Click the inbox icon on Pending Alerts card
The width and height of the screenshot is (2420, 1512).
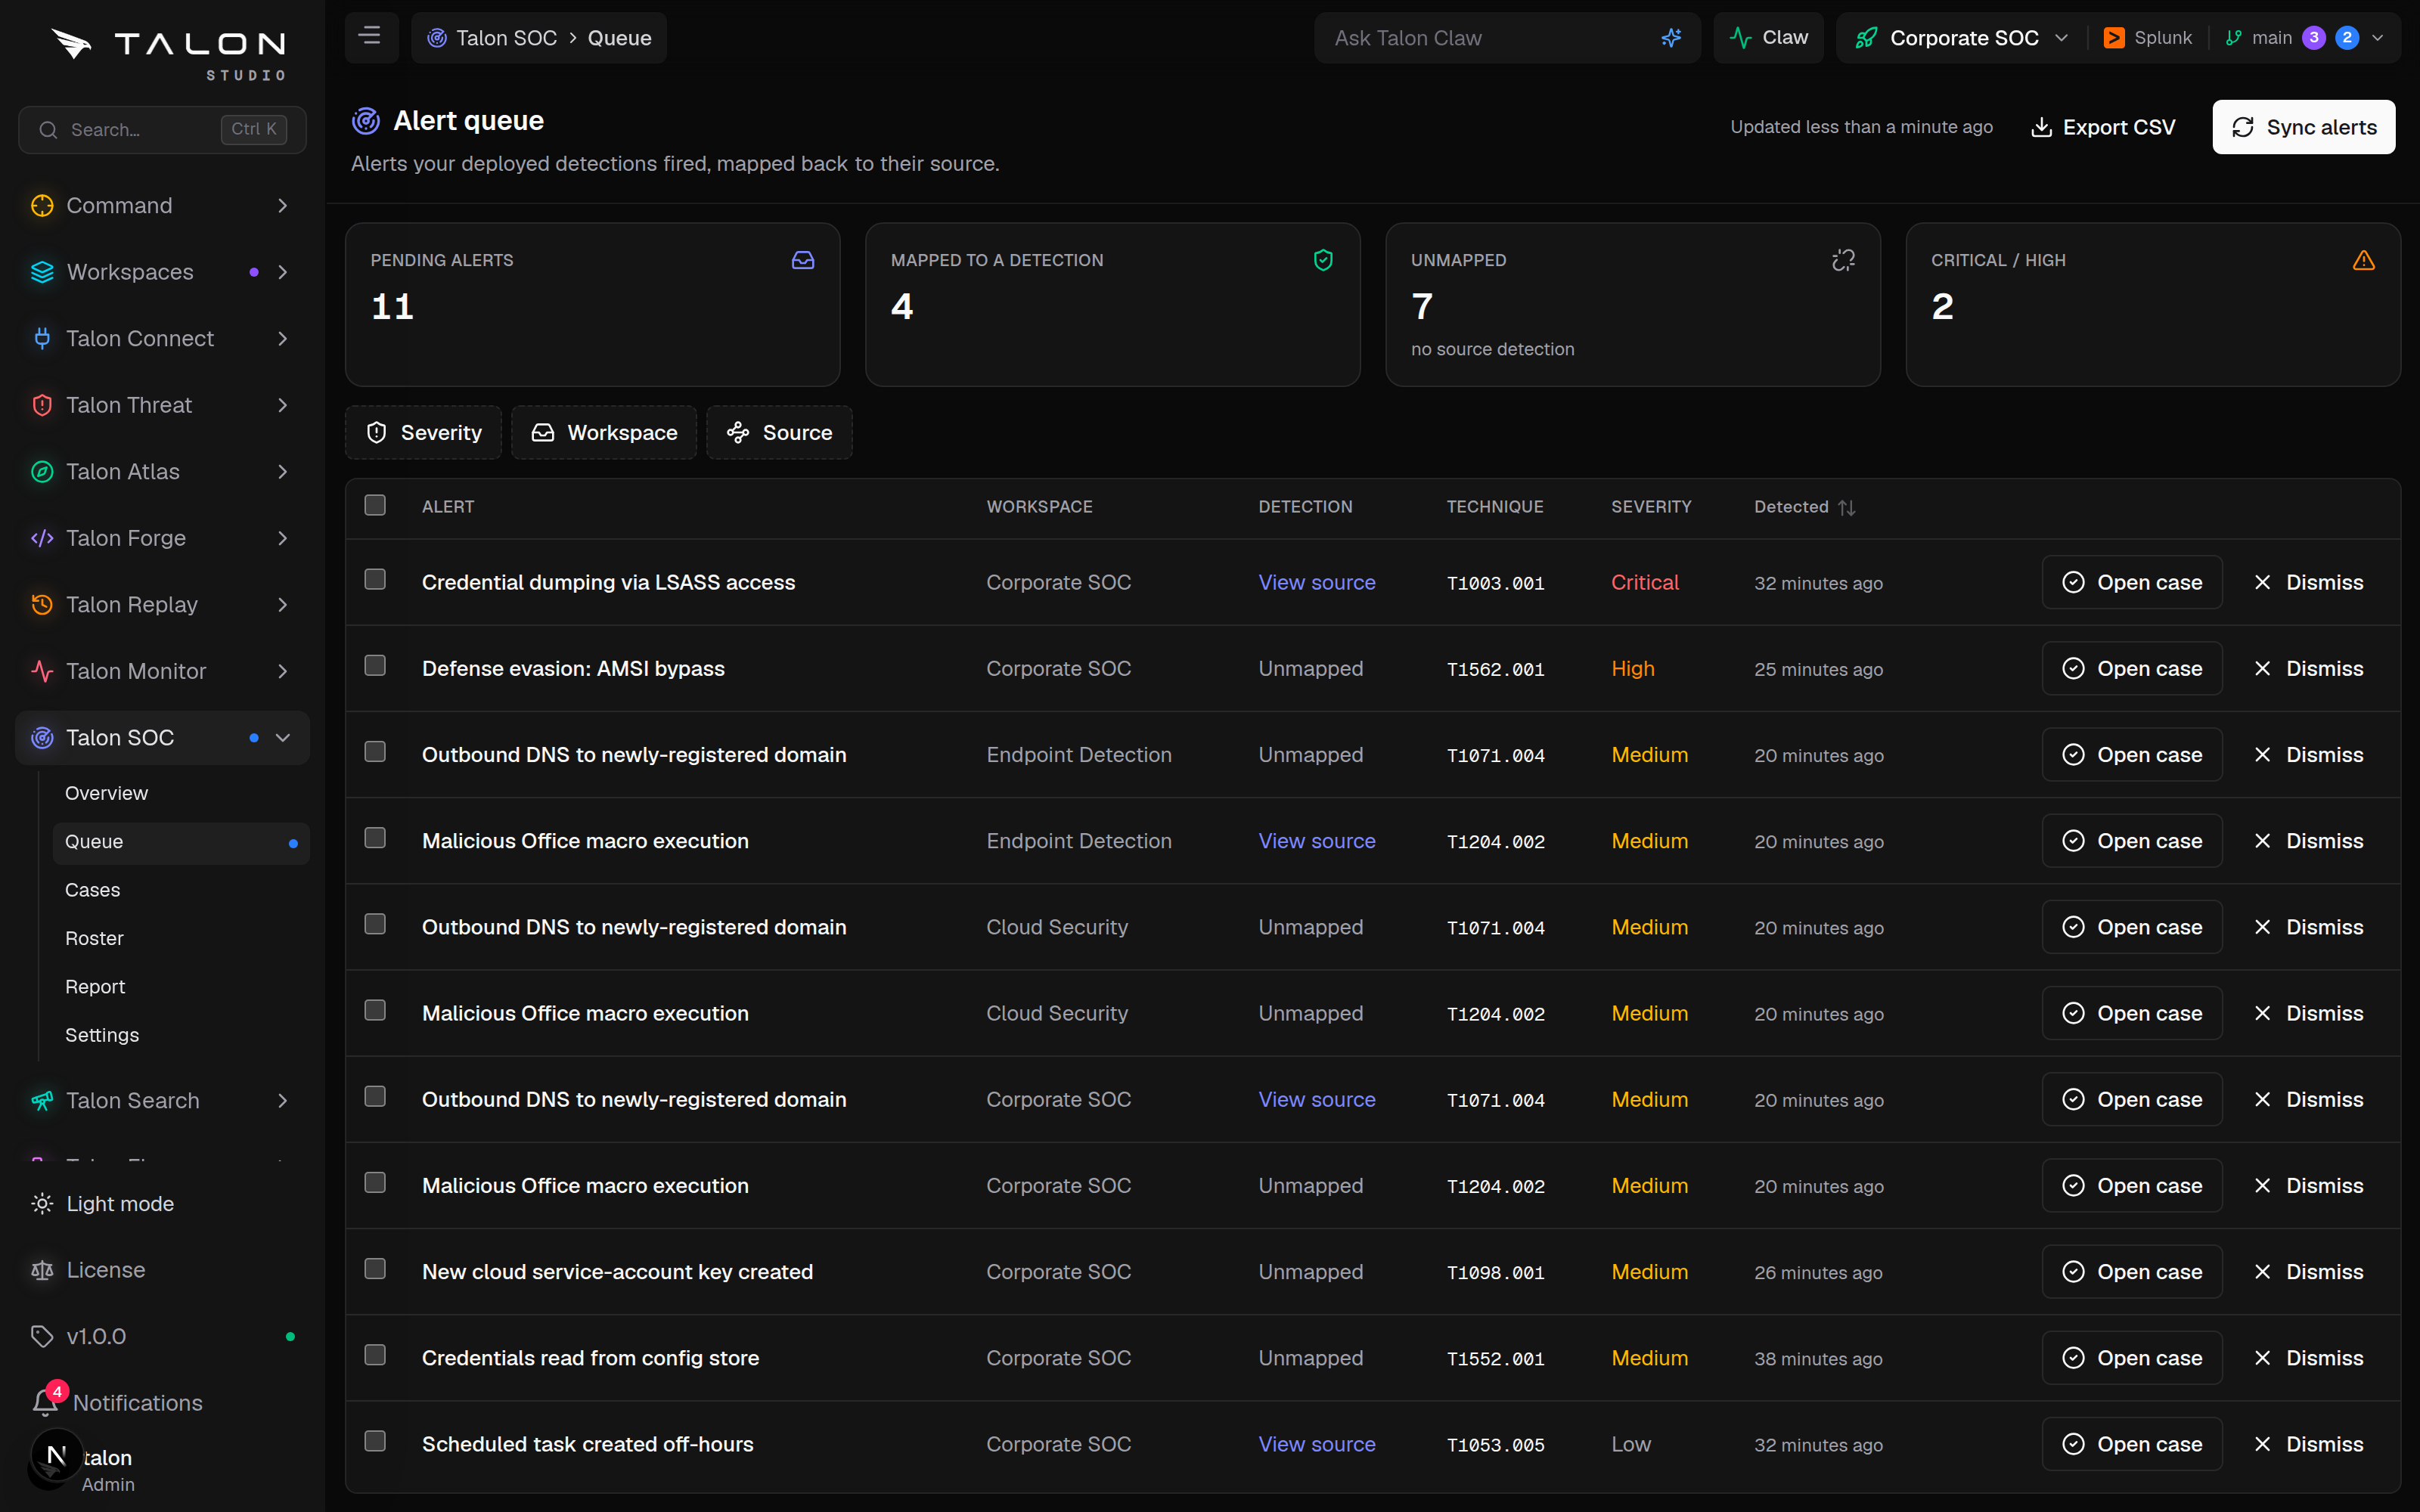(803, 260)
